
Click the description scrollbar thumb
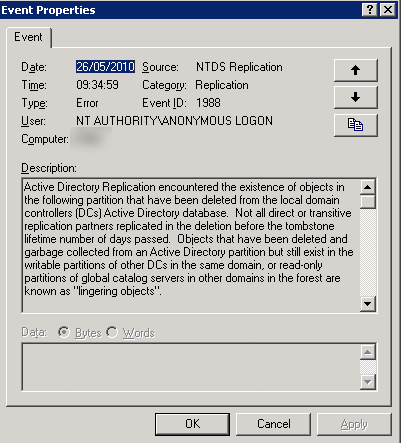368,202
